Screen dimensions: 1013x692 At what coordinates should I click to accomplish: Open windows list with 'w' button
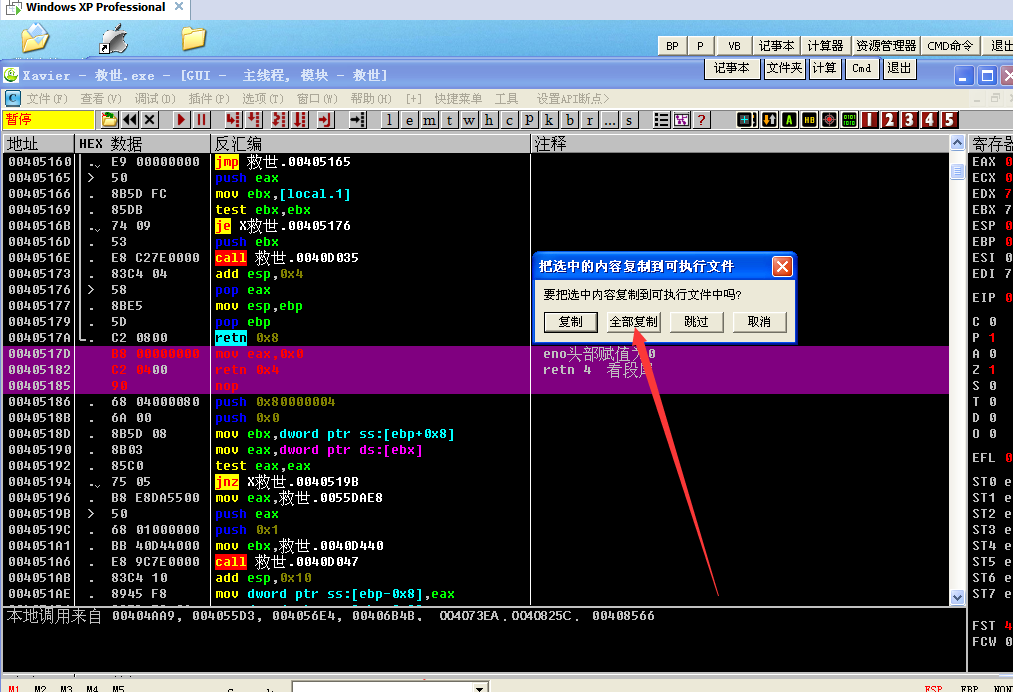pyautogui.click(x=469, y=120)
